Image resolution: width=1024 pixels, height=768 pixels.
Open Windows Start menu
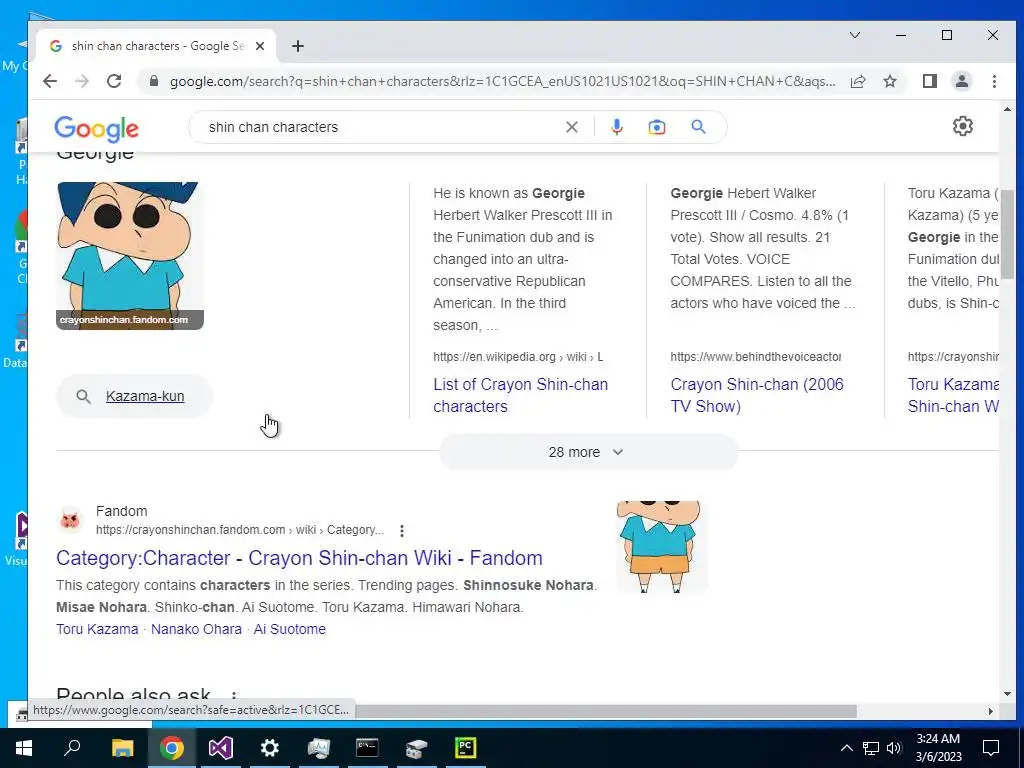pos(24,748)
